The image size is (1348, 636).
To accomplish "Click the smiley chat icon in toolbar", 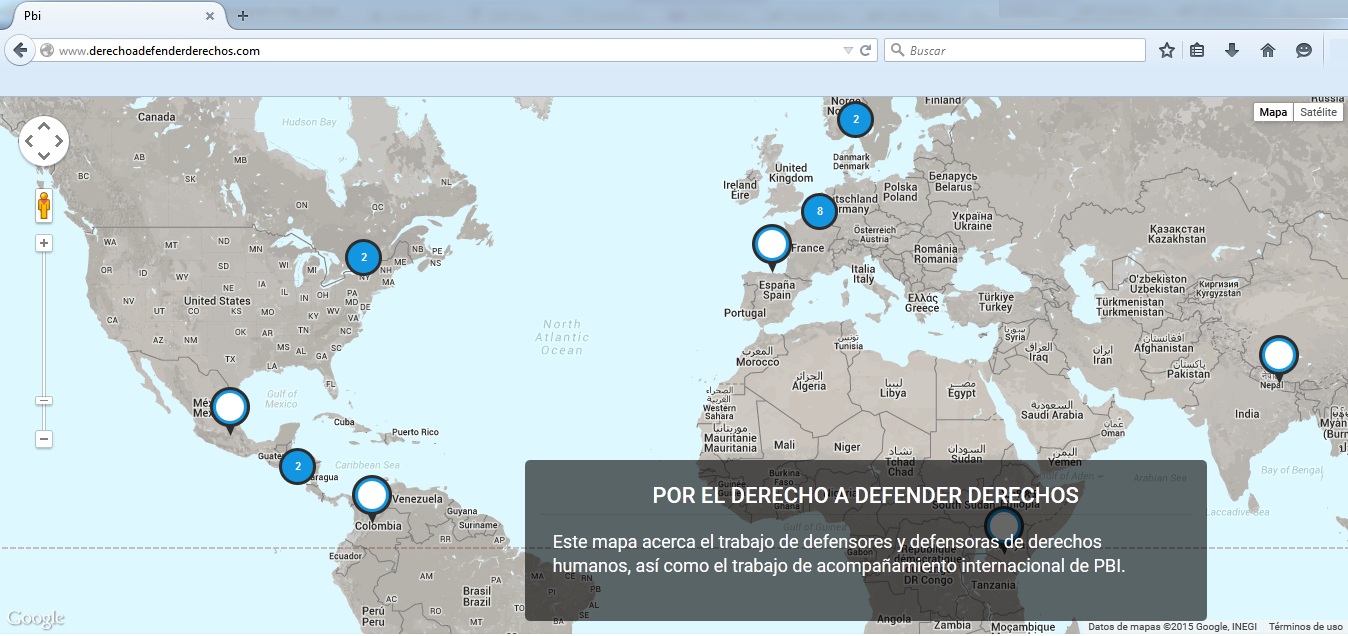I will tap(1304, 50).
